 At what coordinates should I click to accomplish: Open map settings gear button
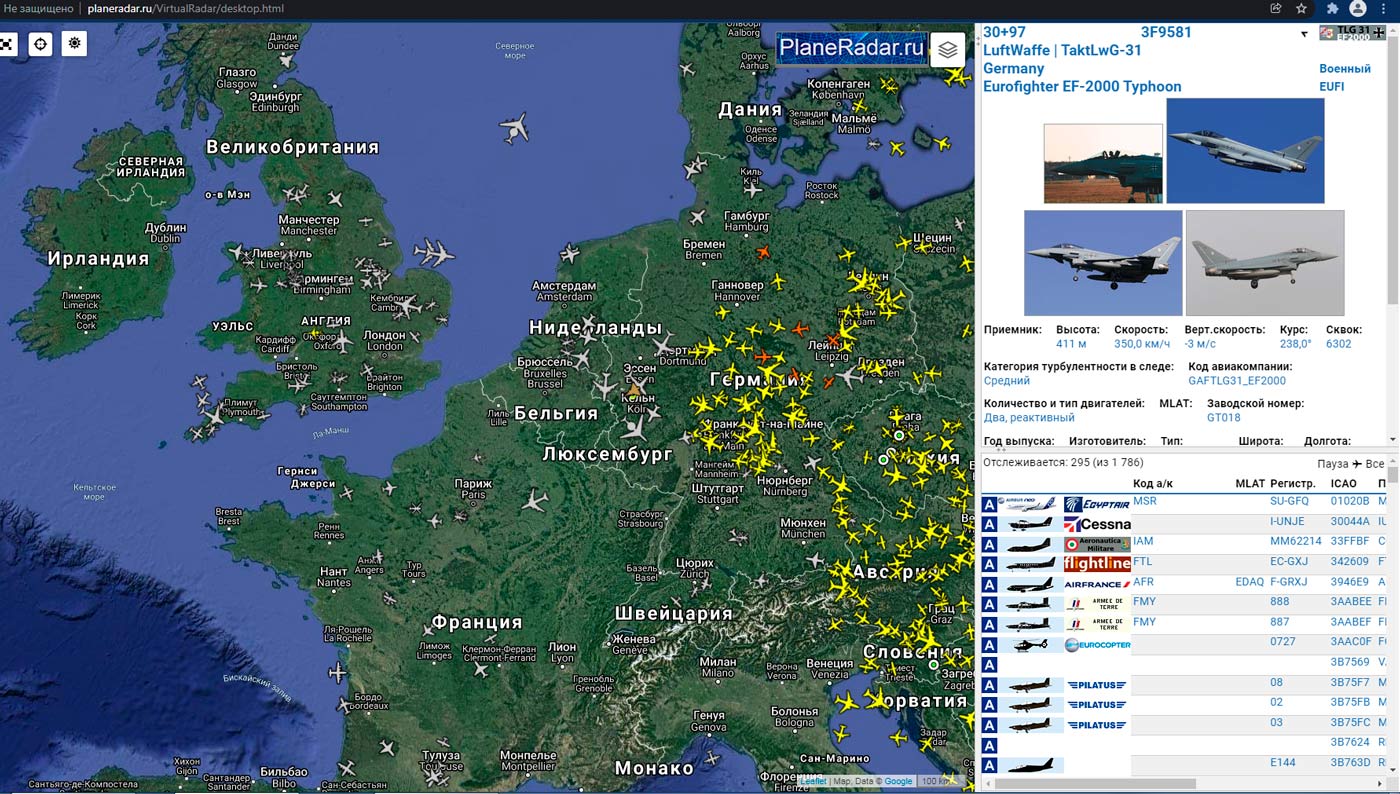74,43
